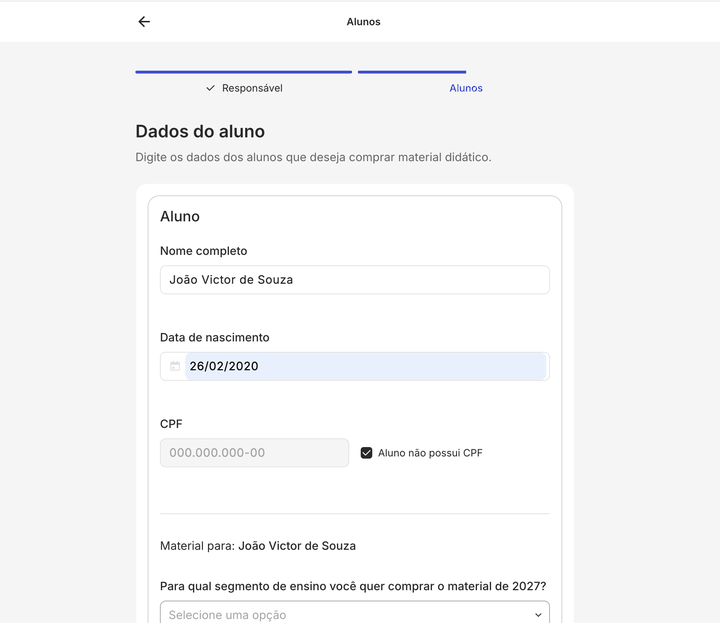Open the 'Selecione uma opção' segment dropdown
The width and height of the screenshot is (720, 623).
point(354,614)
